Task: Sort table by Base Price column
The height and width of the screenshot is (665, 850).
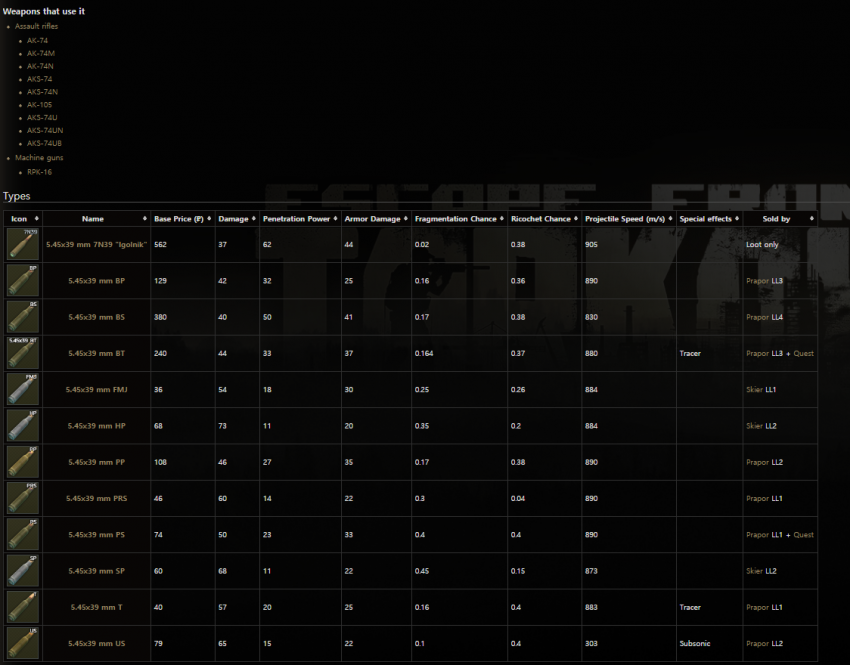Action: (179, 218)
